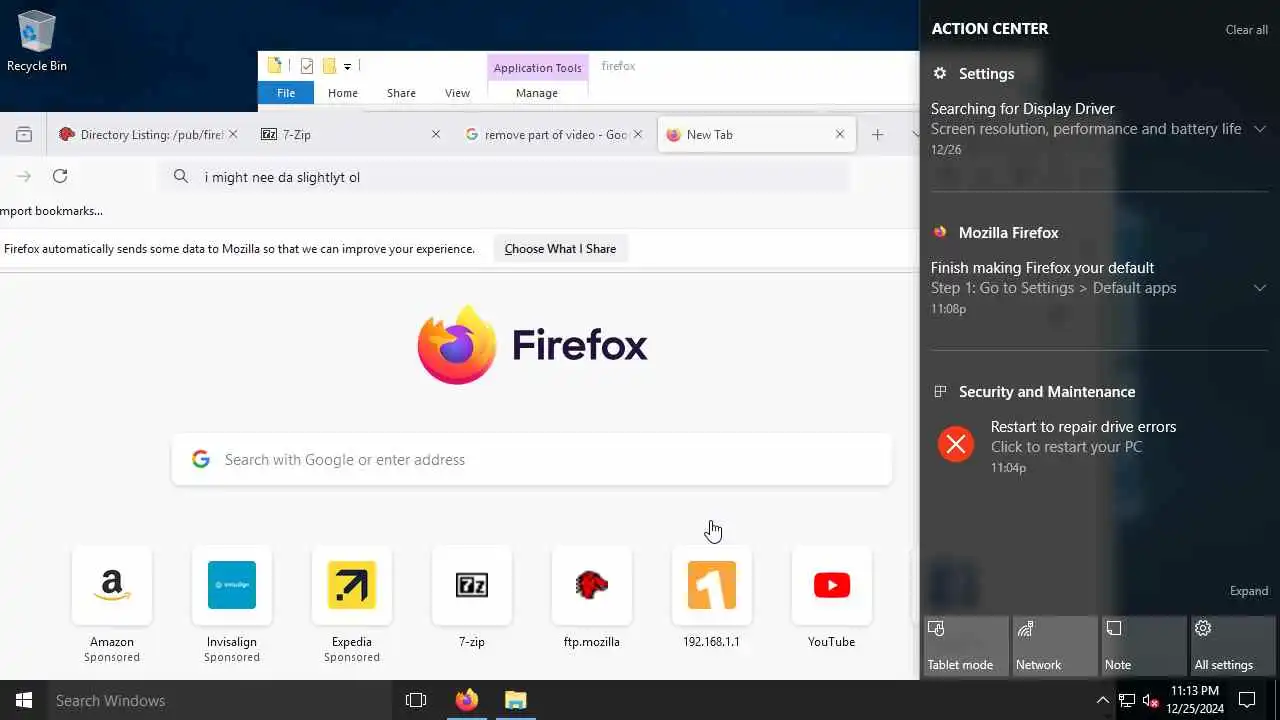Click the network tray icon

(1127, 700)
